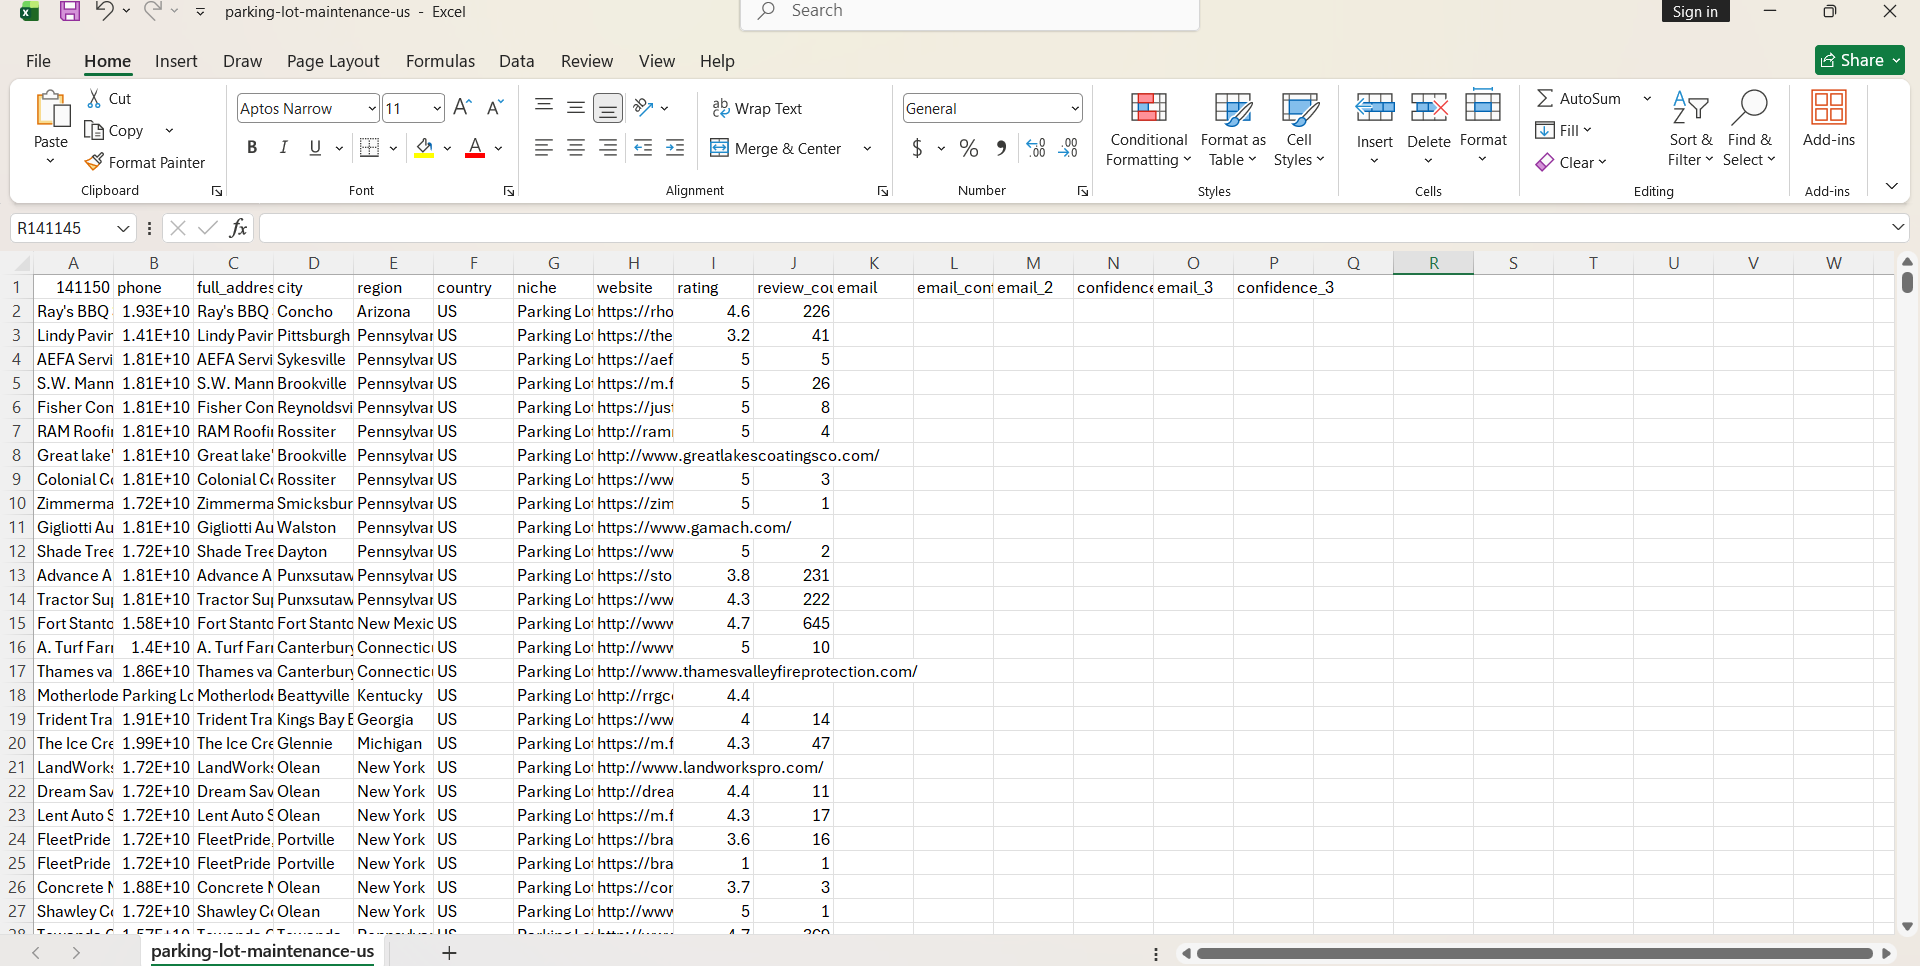The width and height of the screenshot is (1920, 966).
Task: Click the Sign in button
Action: pos(1695,11)
